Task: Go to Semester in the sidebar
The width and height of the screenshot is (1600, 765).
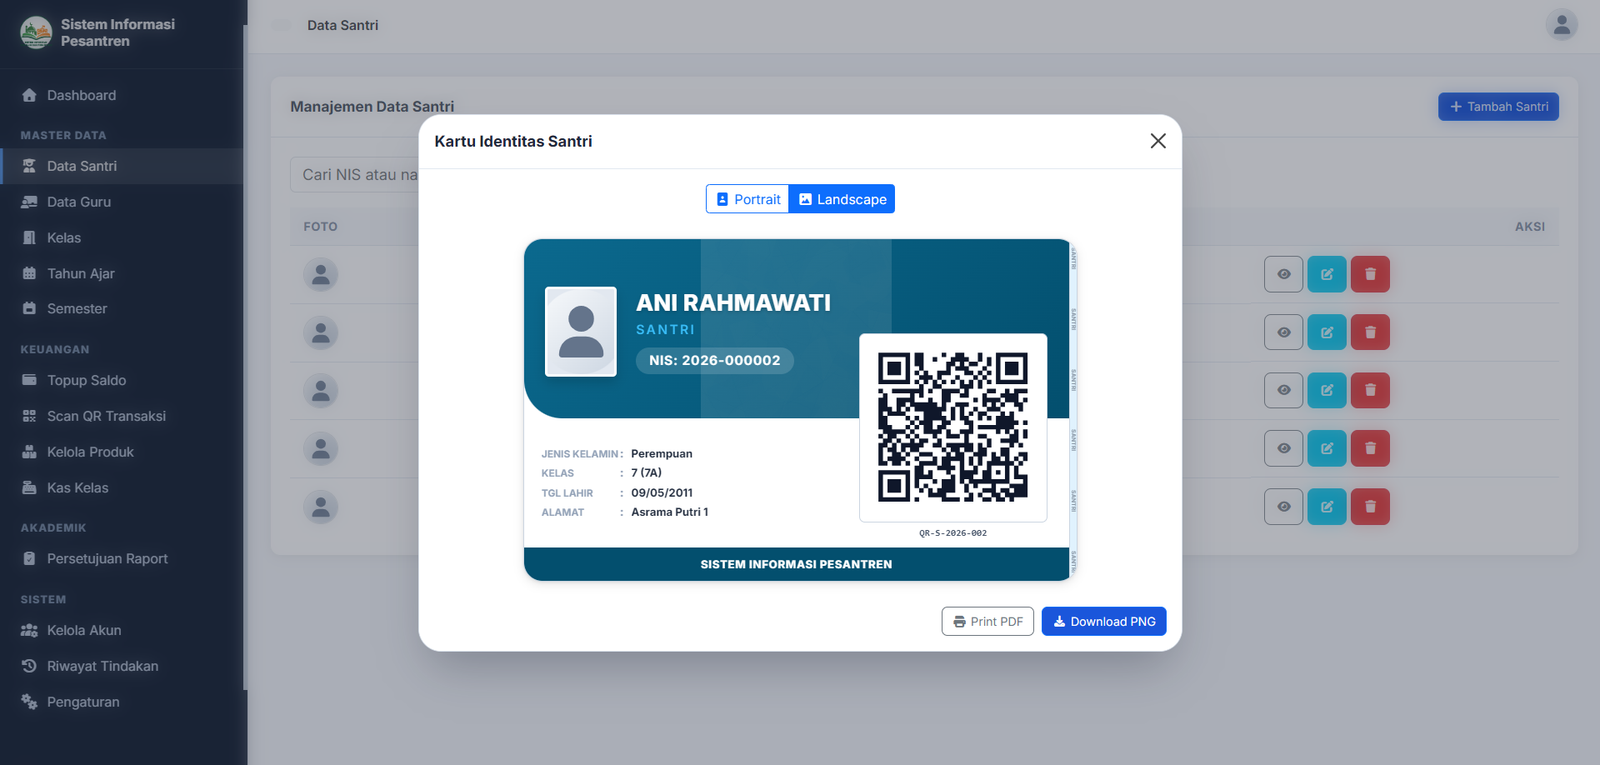Action: coord(122,309)
